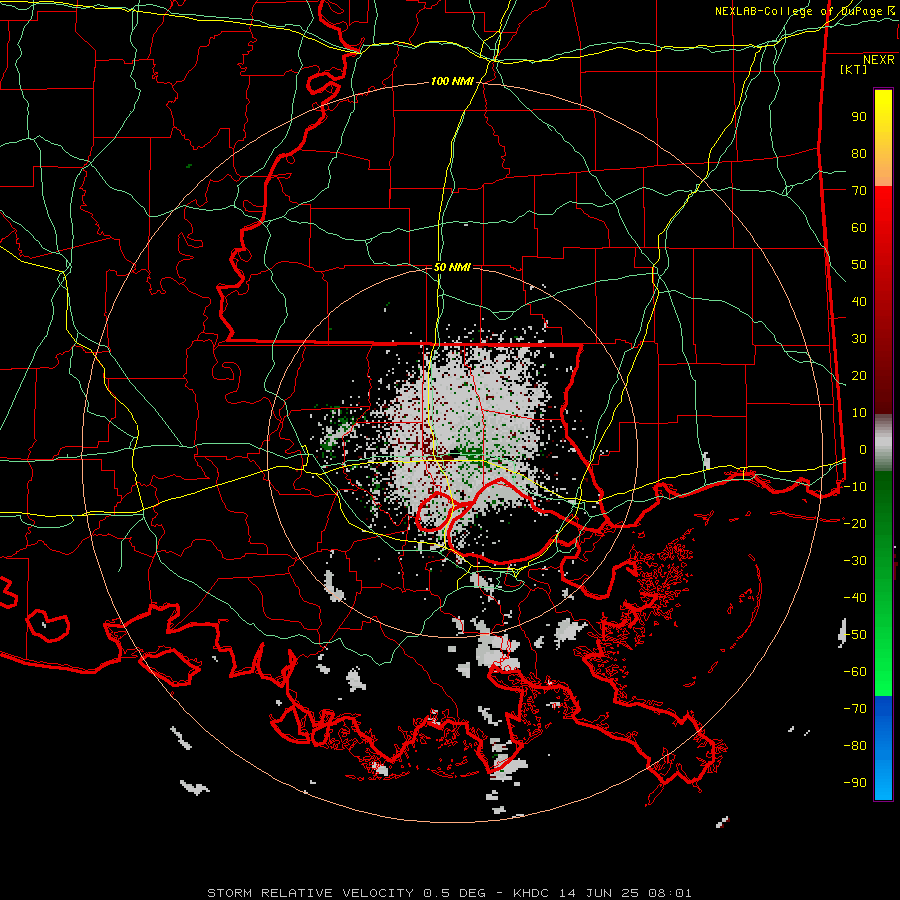This screenshot has width=900, height=900.
Task: Click the -90 value on the velocity scale
Action: point(855,783)
